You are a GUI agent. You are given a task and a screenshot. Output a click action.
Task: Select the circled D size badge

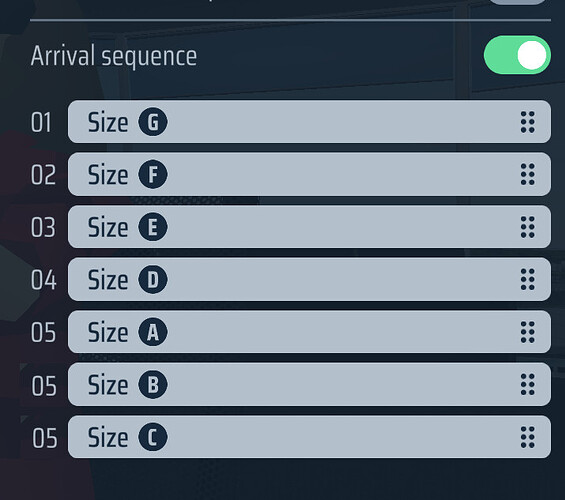point(153,280)
